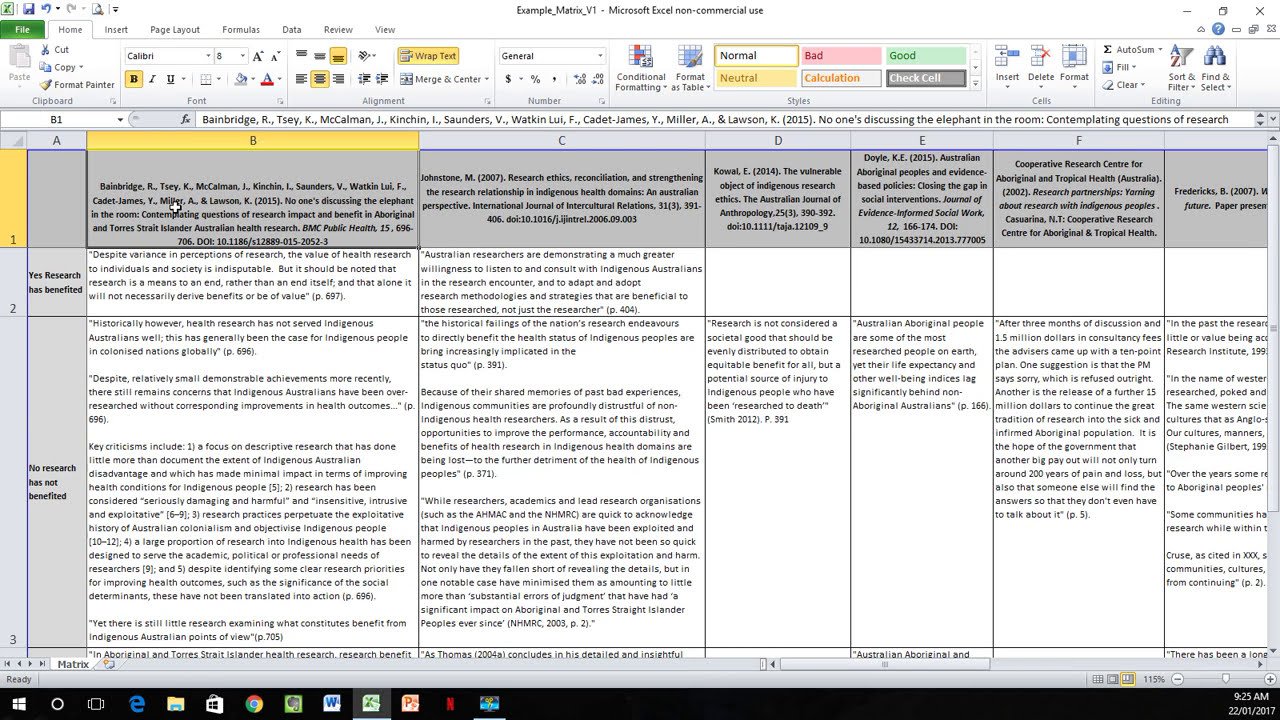
Task: Click the Insert Worksheet icon beside Matrix tab
Action: click(x=109, y=664)
